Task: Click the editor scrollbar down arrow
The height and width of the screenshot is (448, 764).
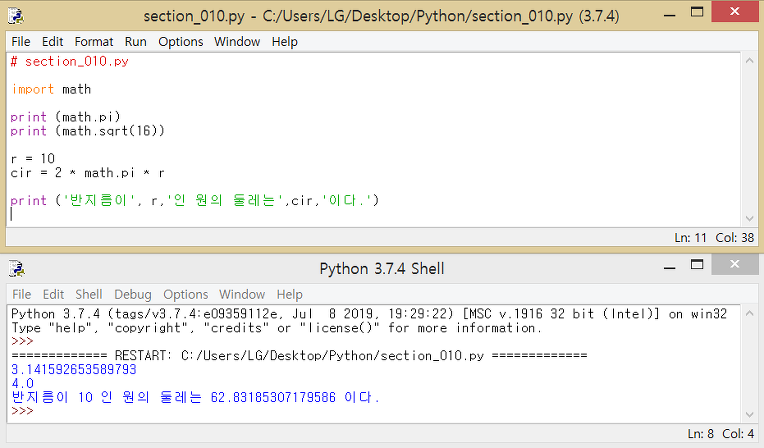Action: pos(749,218)
